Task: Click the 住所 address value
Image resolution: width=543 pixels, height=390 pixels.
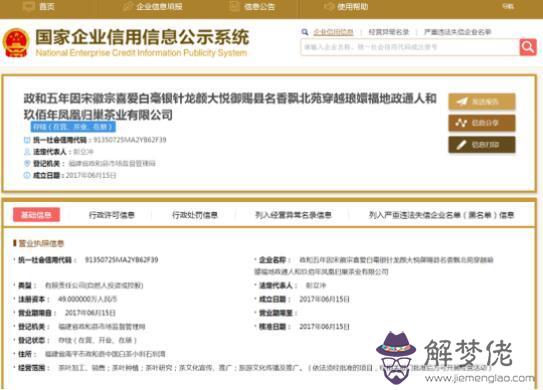Action: [x=105, y=354]
